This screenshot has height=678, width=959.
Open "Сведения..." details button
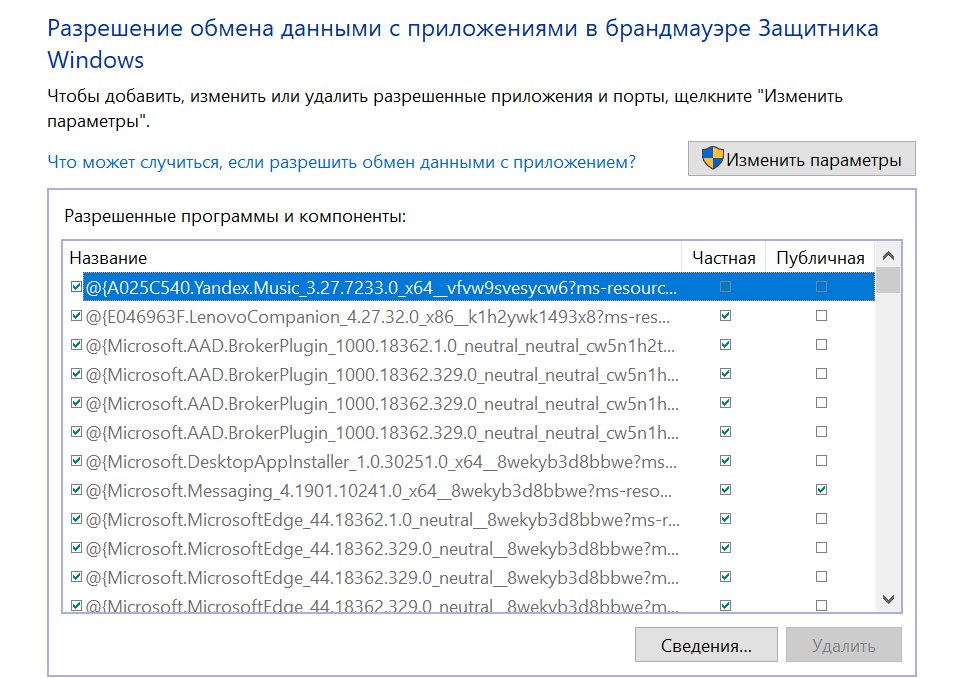pos(706,645)
